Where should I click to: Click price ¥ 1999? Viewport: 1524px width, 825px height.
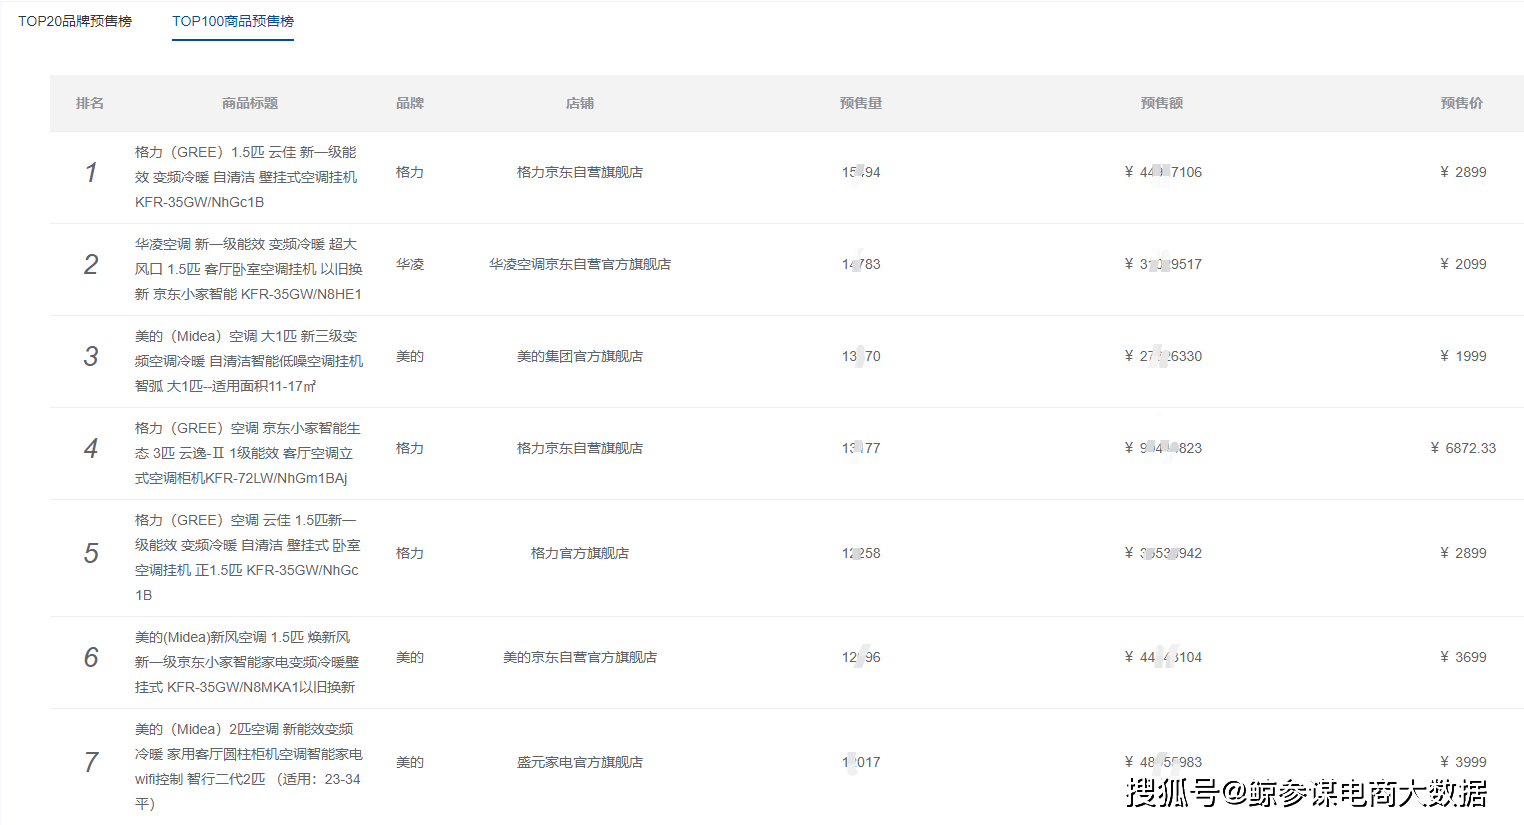click(x=1463, y=356)
